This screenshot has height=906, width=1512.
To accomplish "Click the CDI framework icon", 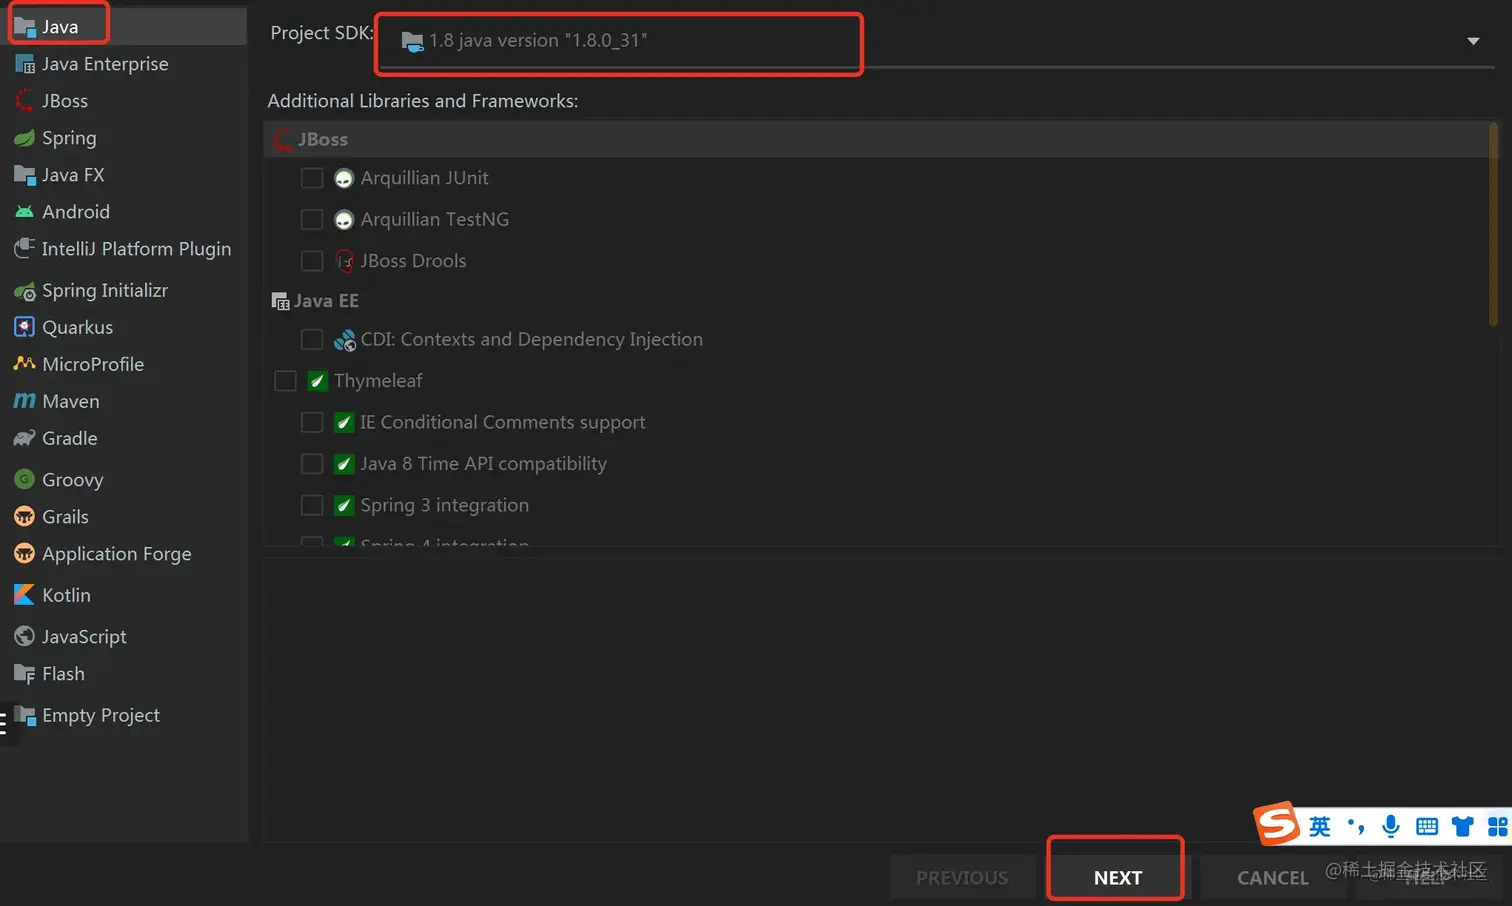I will 344,340.
